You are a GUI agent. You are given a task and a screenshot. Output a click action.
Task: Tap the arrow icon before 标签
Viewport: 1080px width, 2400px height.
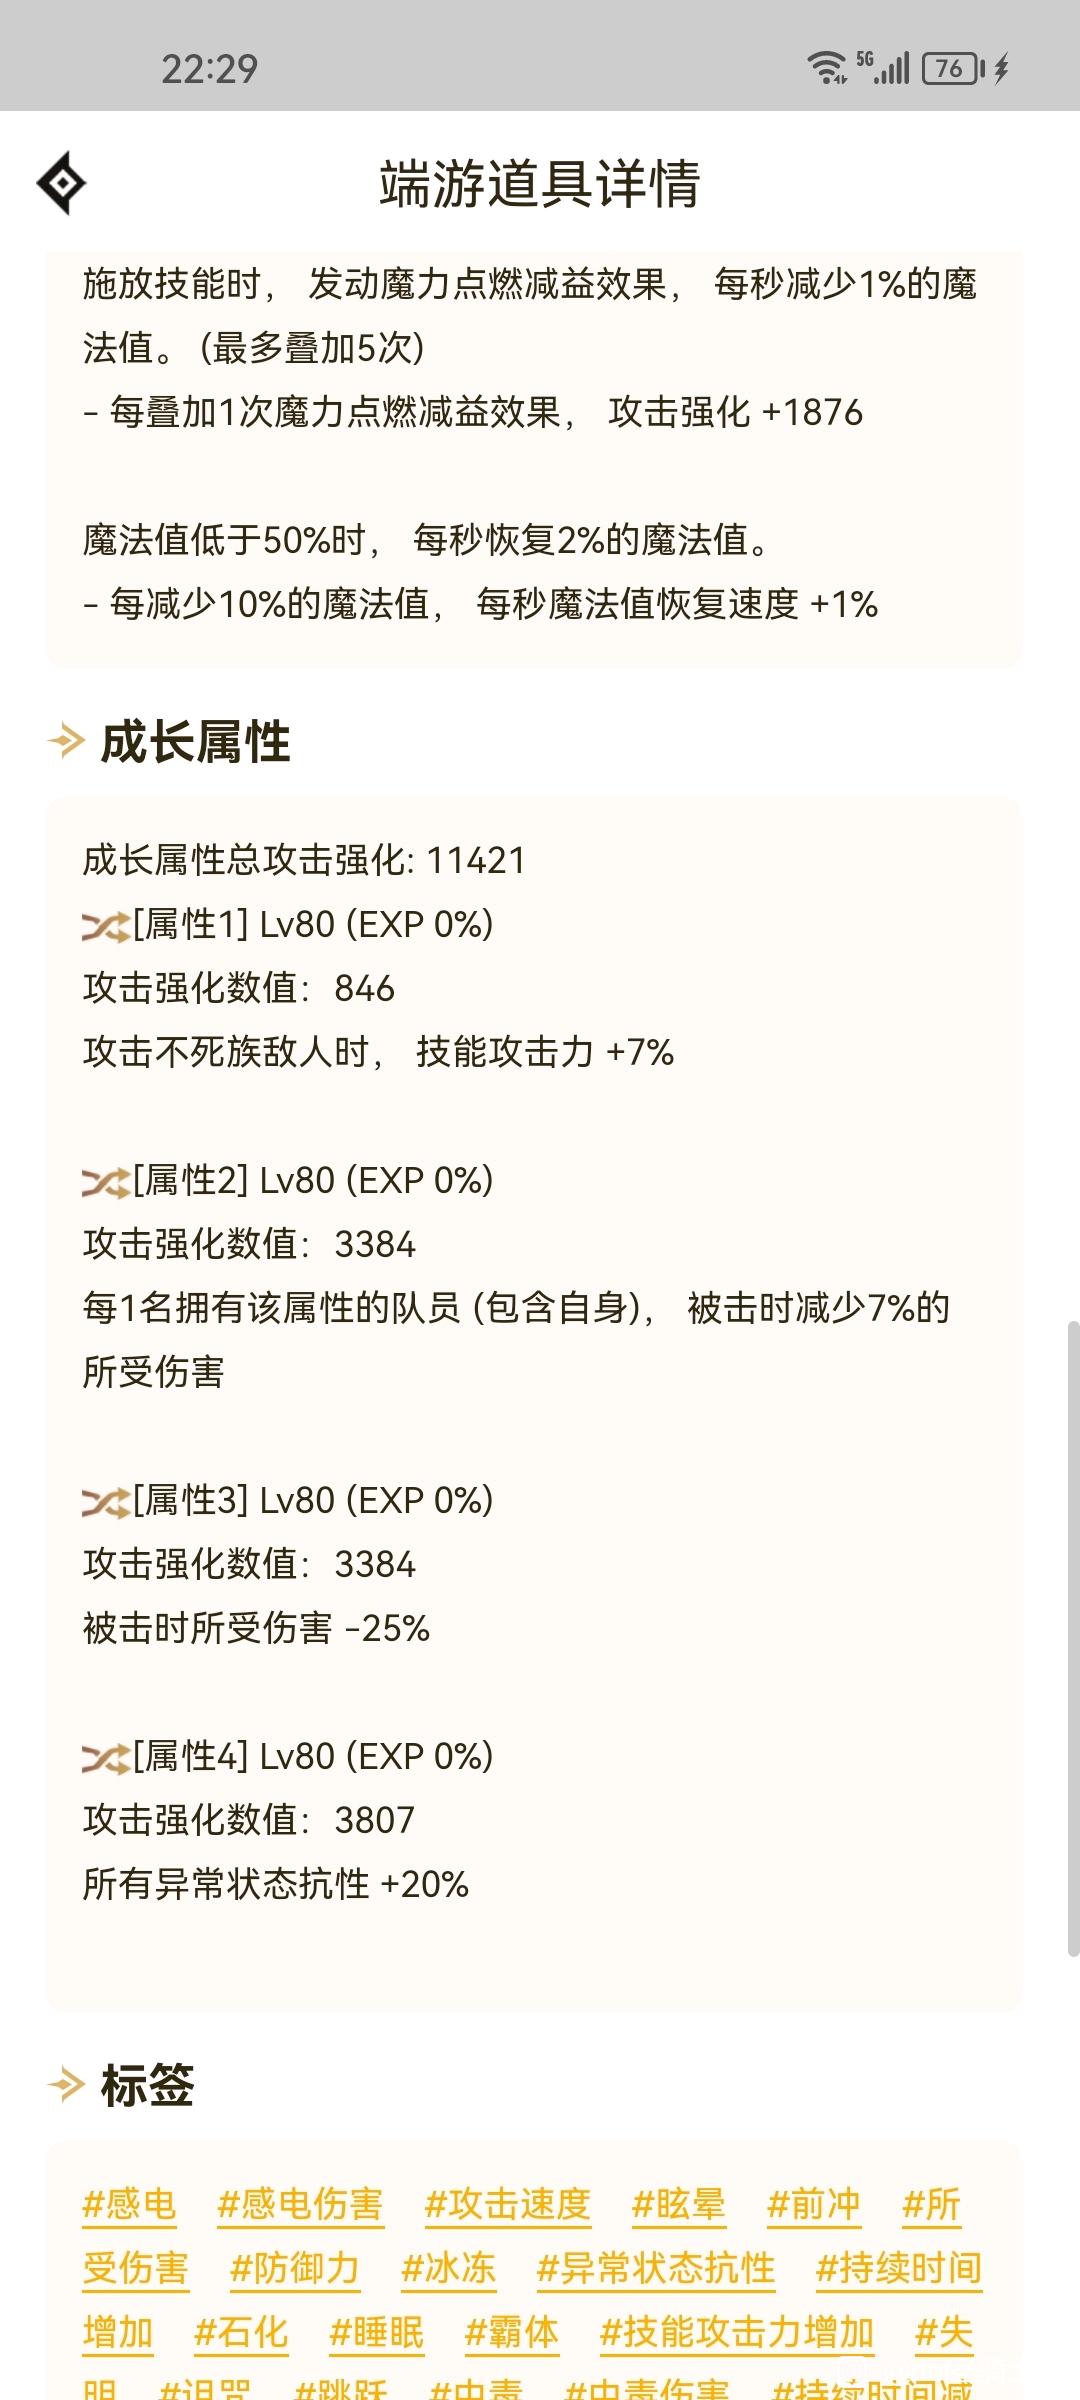(67, 2086)
